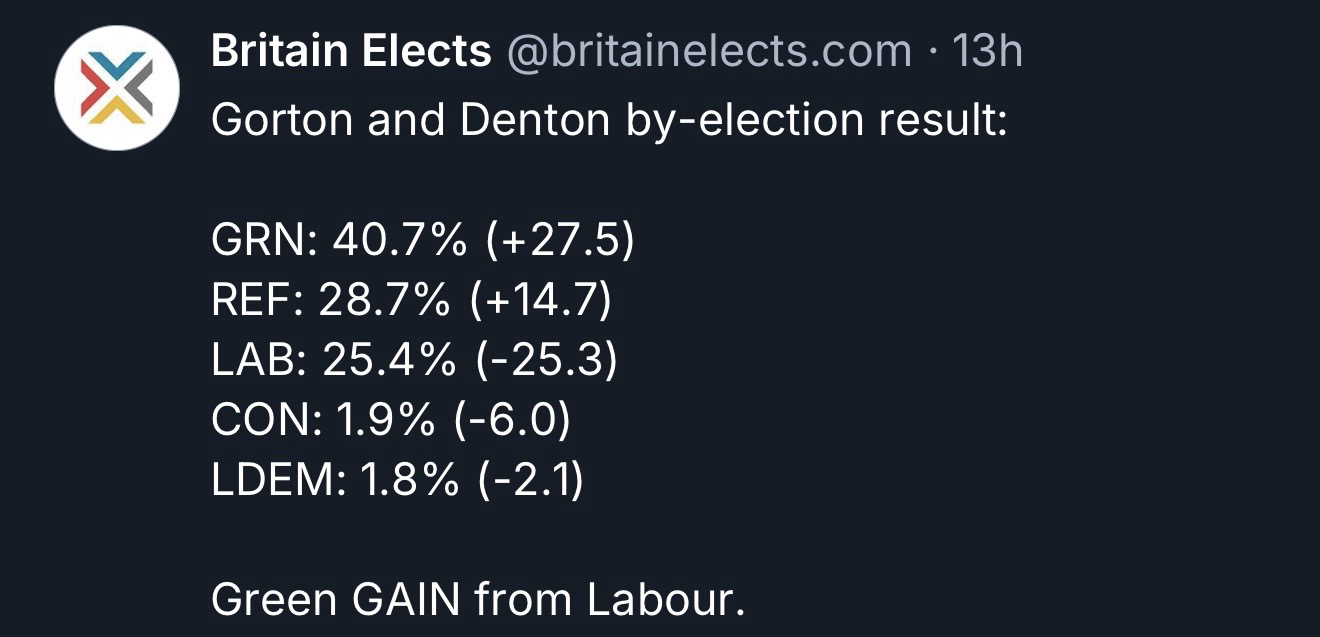Screen dimensions: 1320x637
Task: Open the post's 13h timestamp
Action: coord(986,52)
